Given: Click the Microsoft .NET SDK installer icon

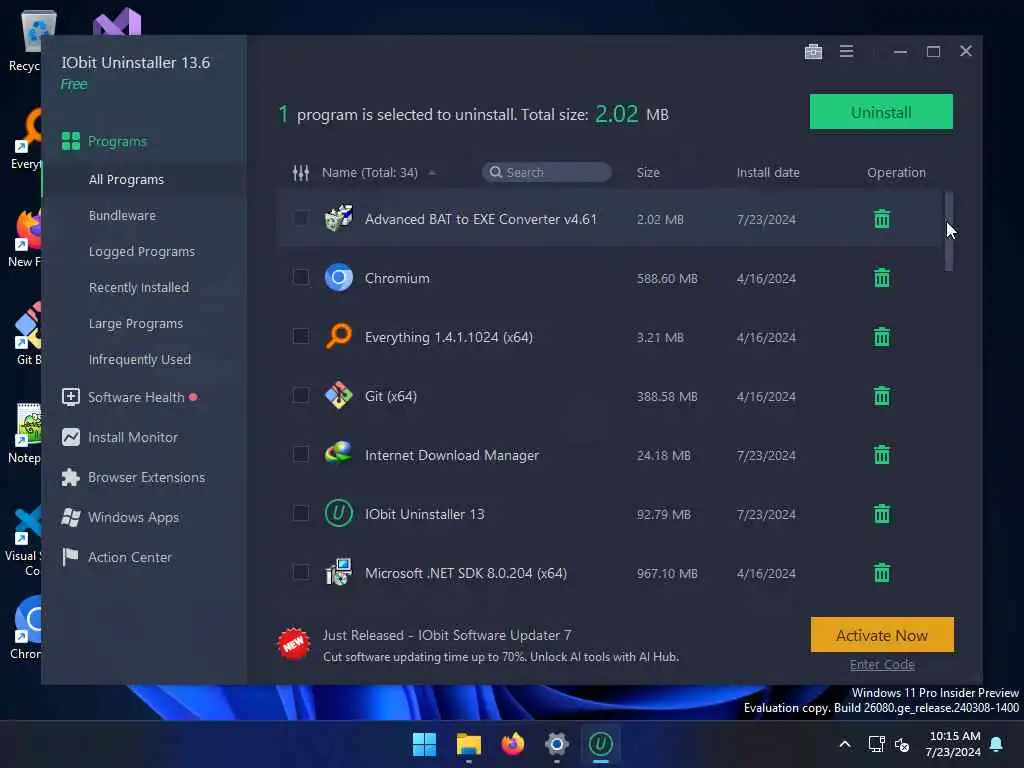Looking at the screenshot, I should pyautogui.click(x=338, y=572).
